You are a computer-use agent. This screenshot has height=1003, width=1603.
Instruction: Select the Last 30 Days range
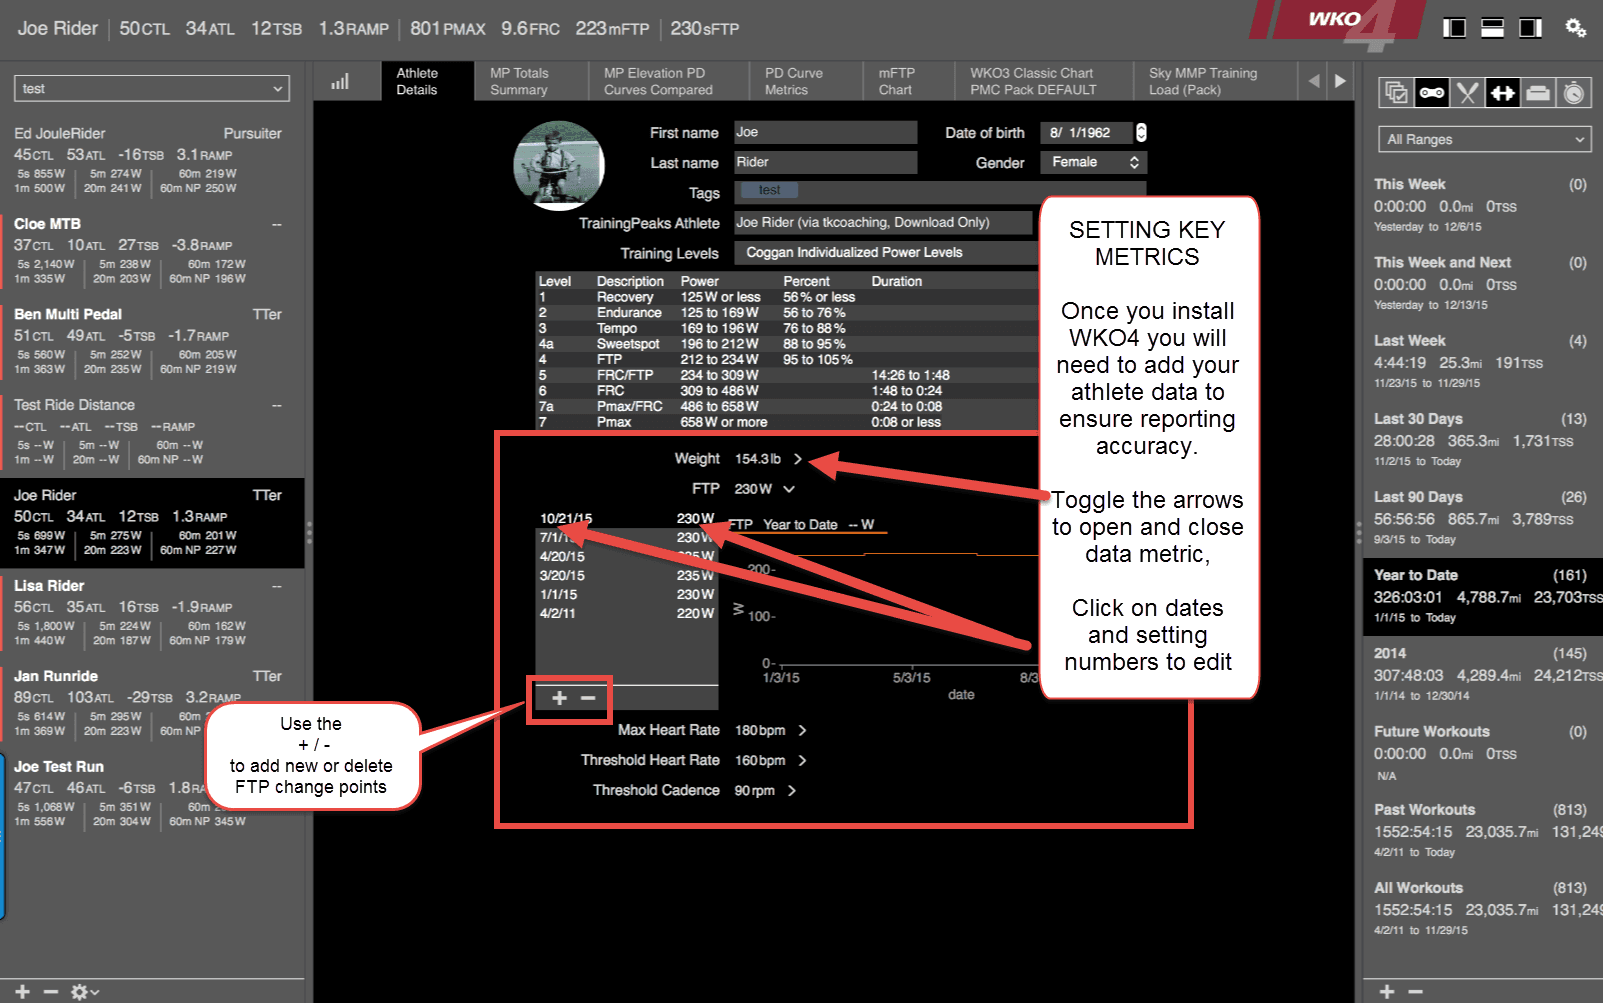point(1483,439)
